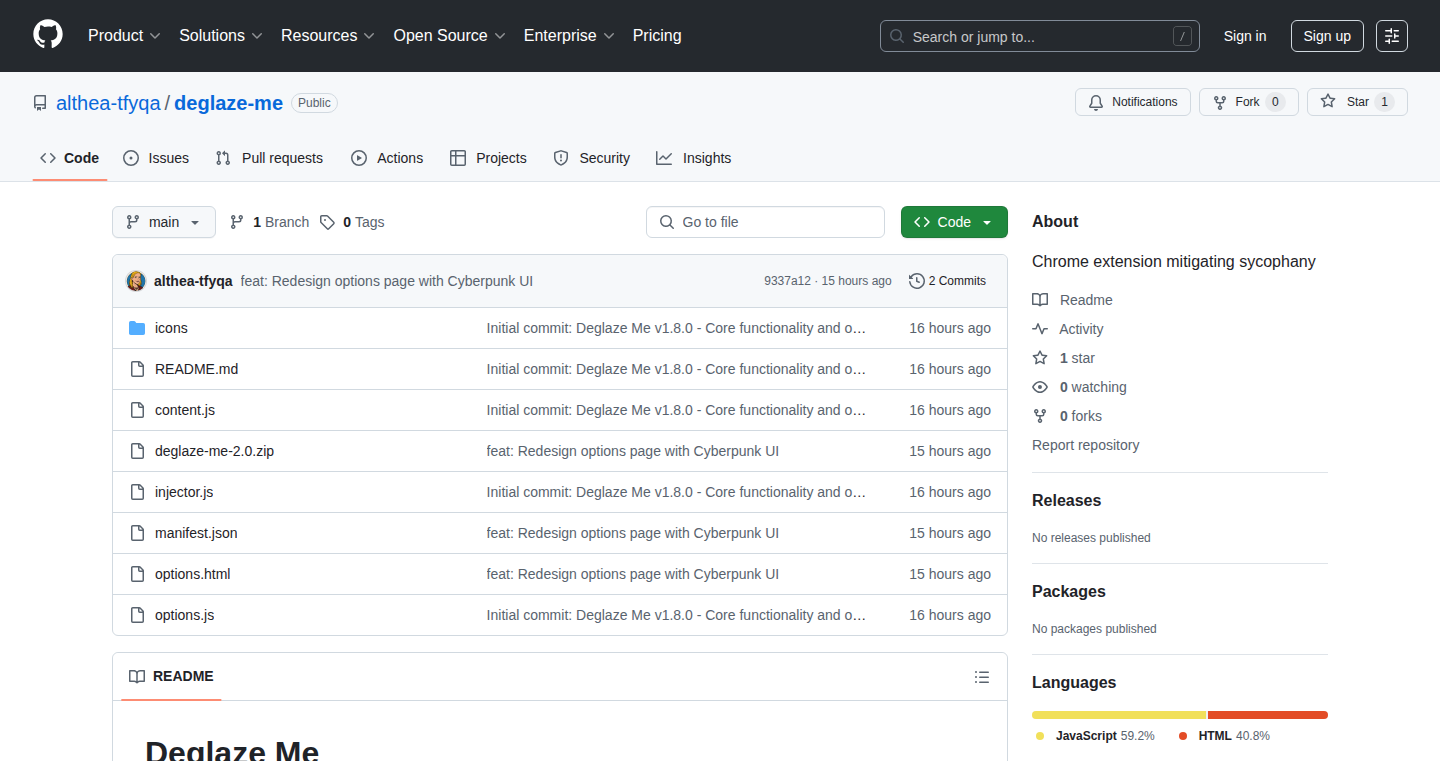Click the branch icon next to 1 Branch
This screenshot has height=761, width=1440.
point(237,222)
